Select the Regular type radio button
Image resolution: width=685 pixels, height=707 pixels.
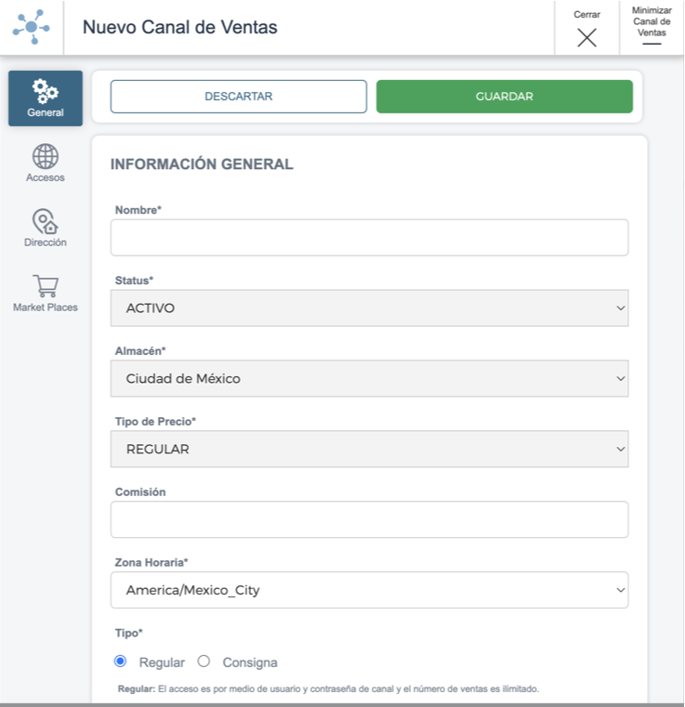tap(120, 661)
